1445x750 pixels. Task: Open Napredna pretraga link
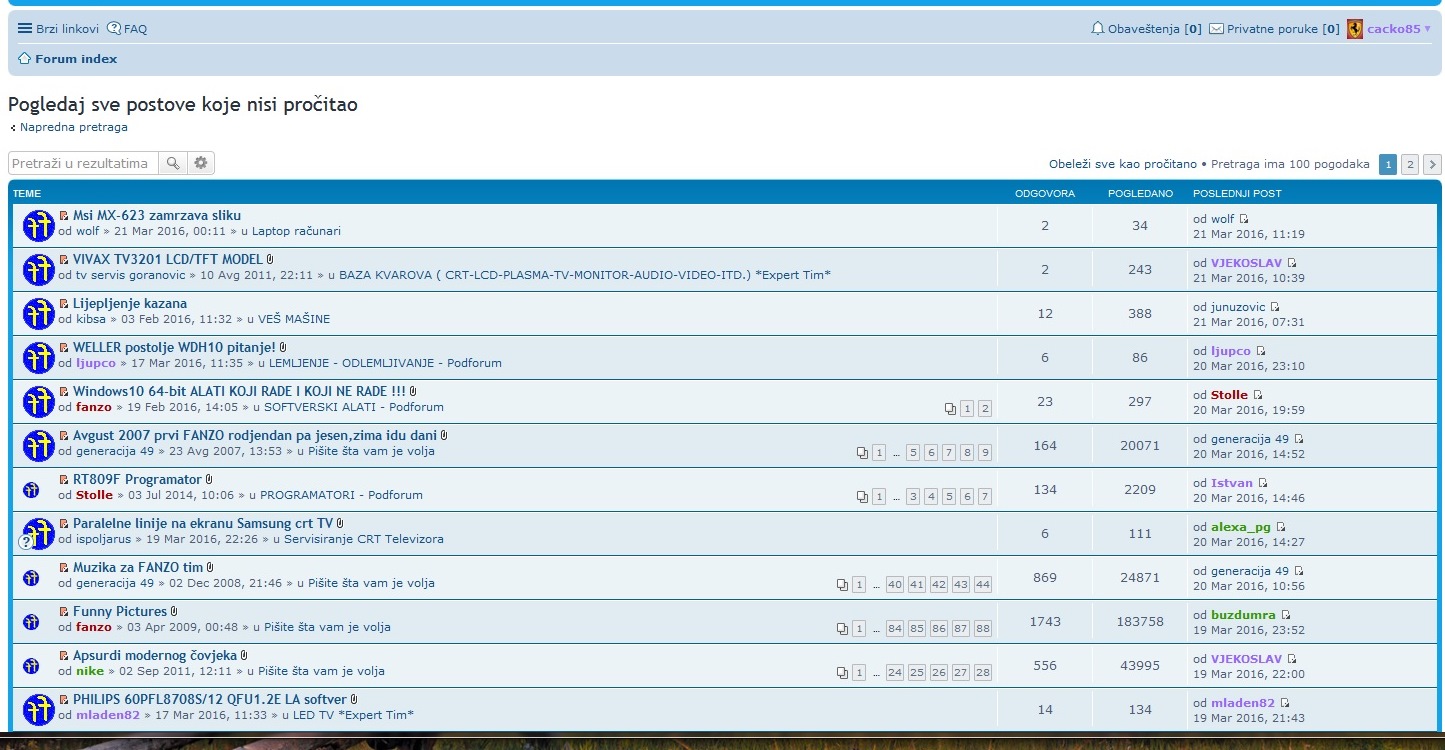(x=73, y=127)
